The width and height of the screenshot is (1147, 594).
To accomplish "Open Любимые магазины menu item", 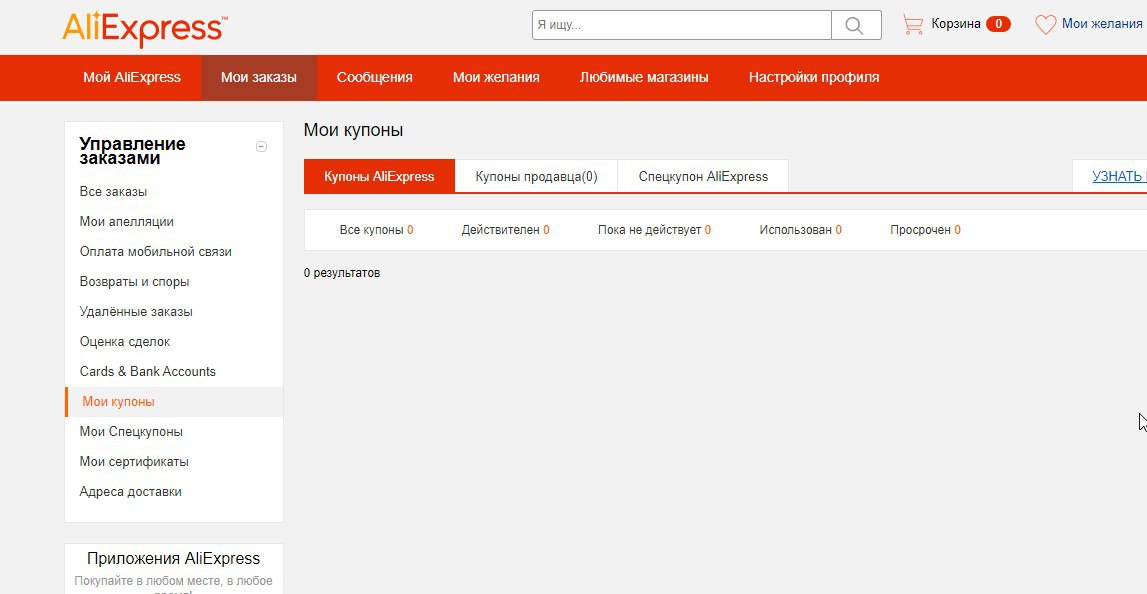I will point(644,78).
